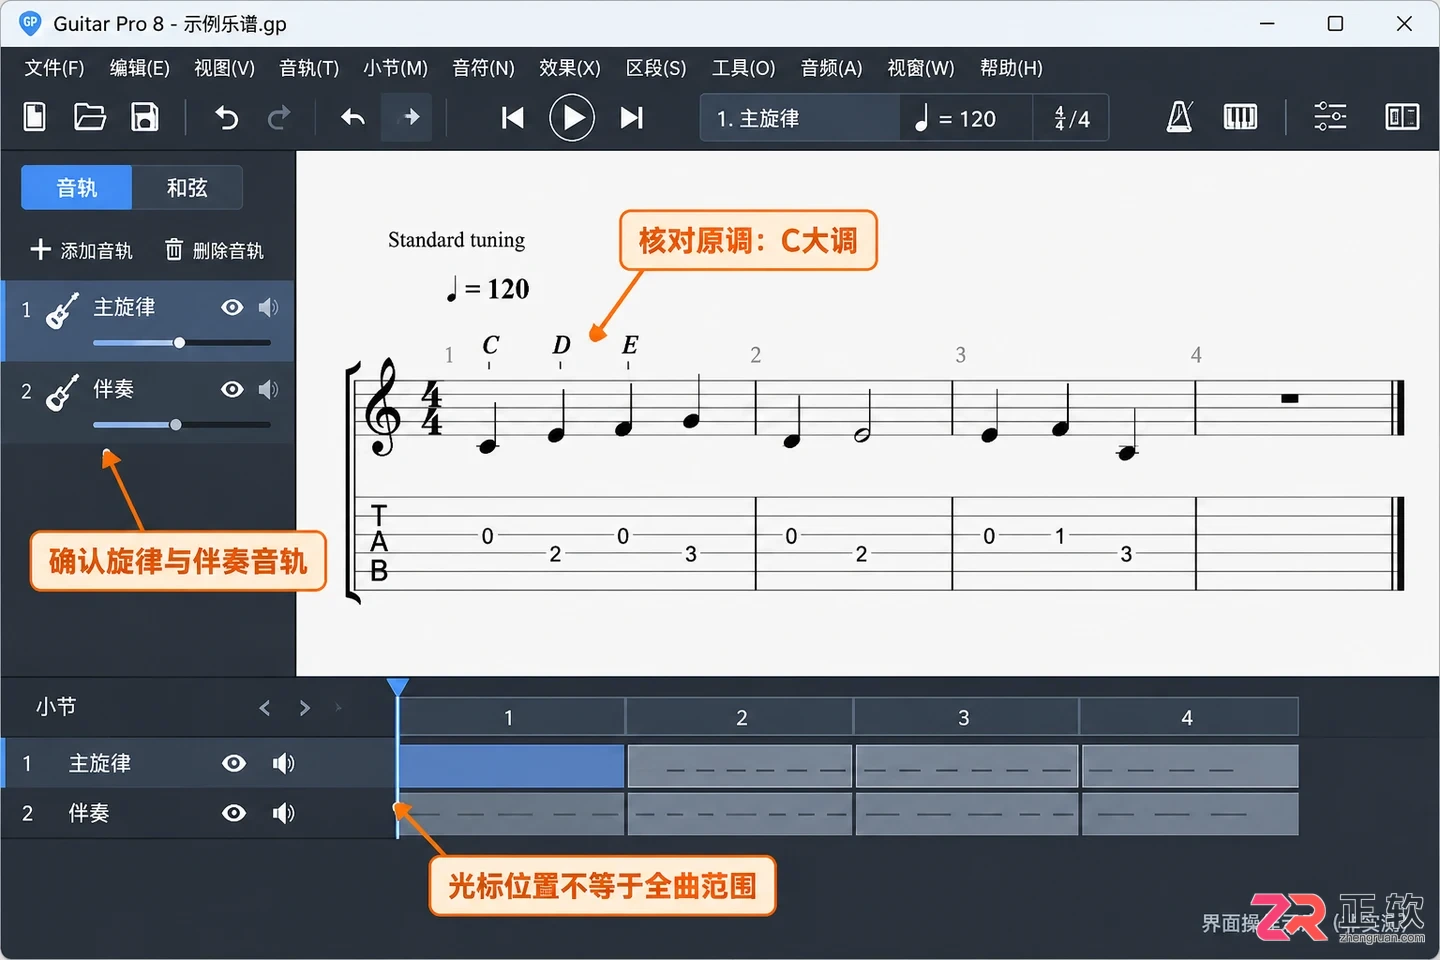Image resolution: width=1440 pixels, height=960 pixels.
Task: Go back with the left reply arrow
Action: [x=353, y=118]
